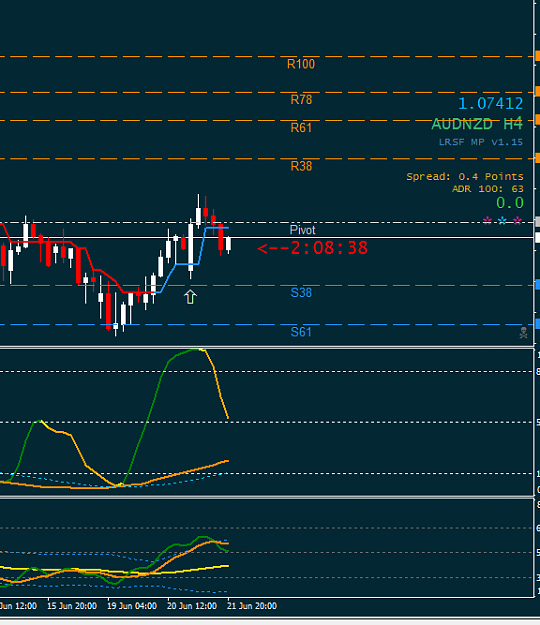Select the R78 resistance level label
This screenshot has height=625, width=540.
coord(301,100)
